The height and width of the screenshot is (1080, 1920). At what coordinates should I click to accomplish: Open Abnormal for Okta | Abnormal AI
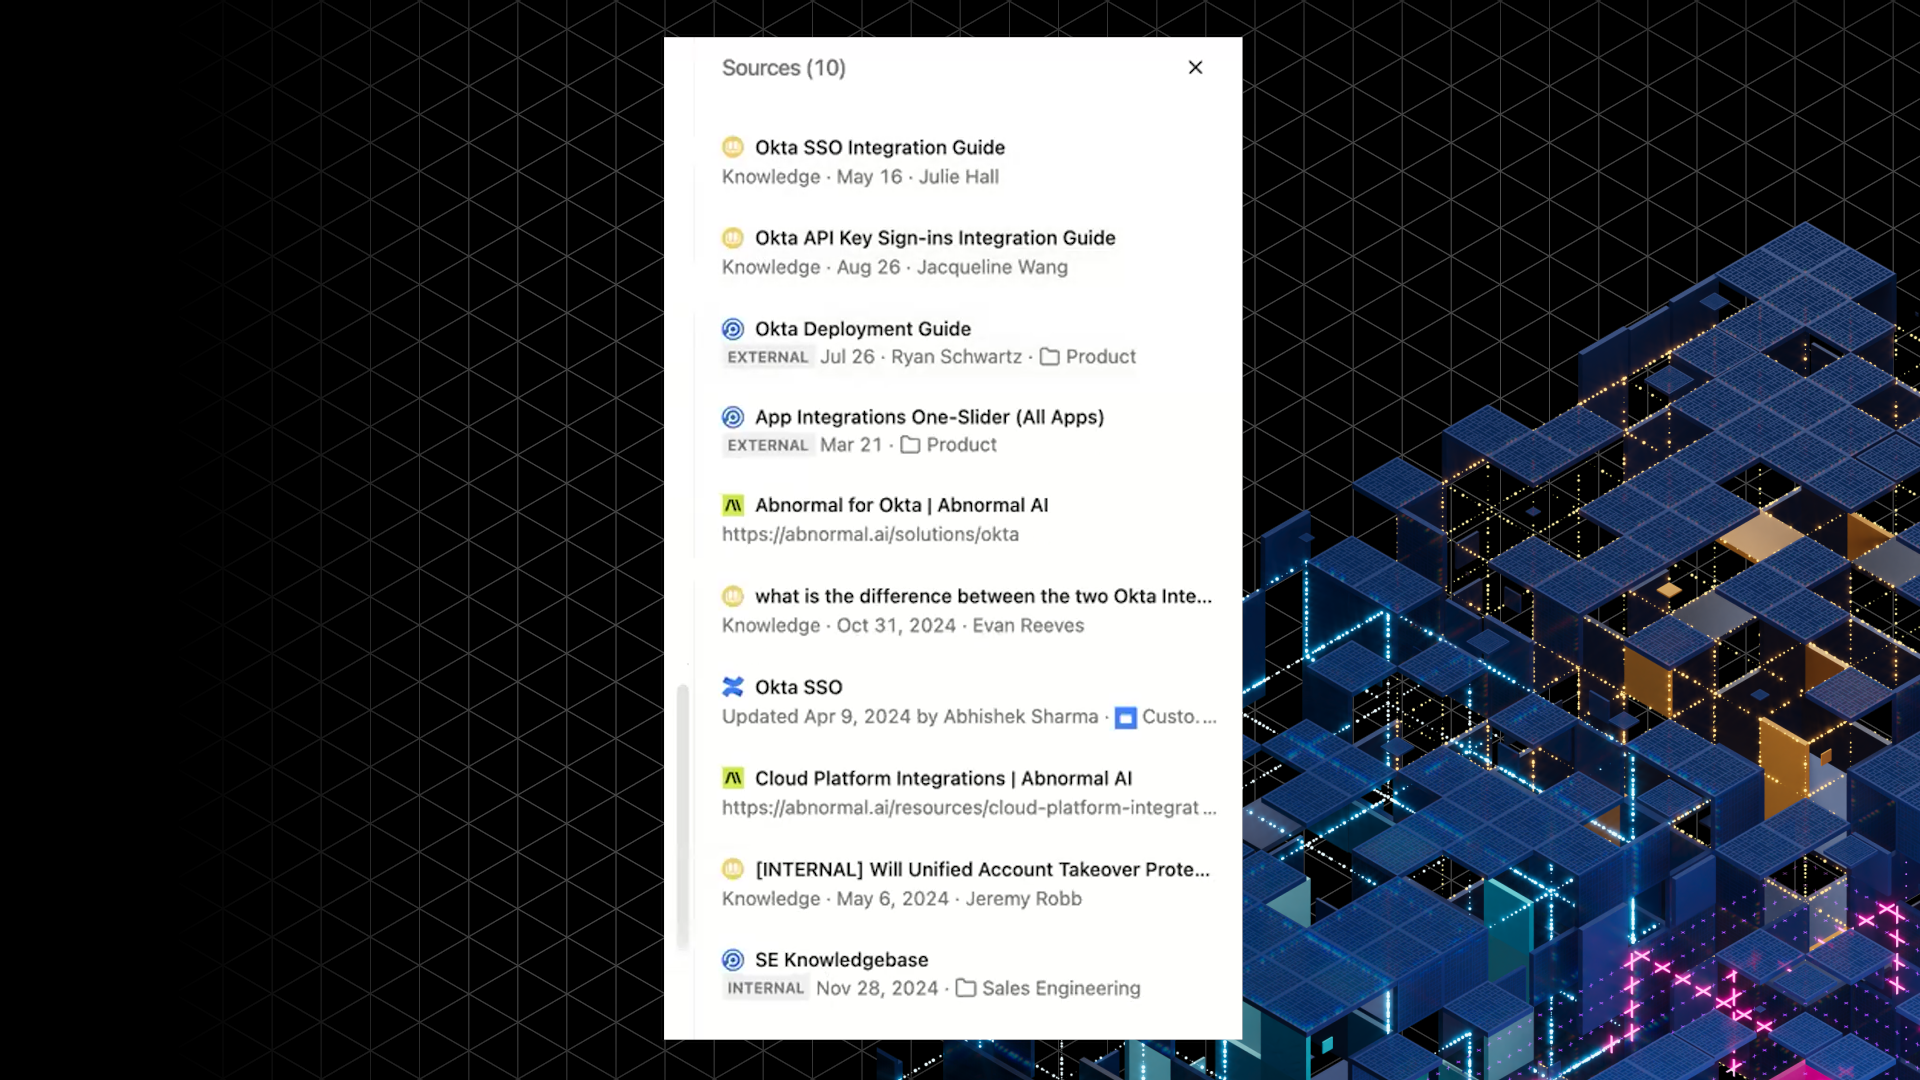pyautogui.click(x=901, y=505)
